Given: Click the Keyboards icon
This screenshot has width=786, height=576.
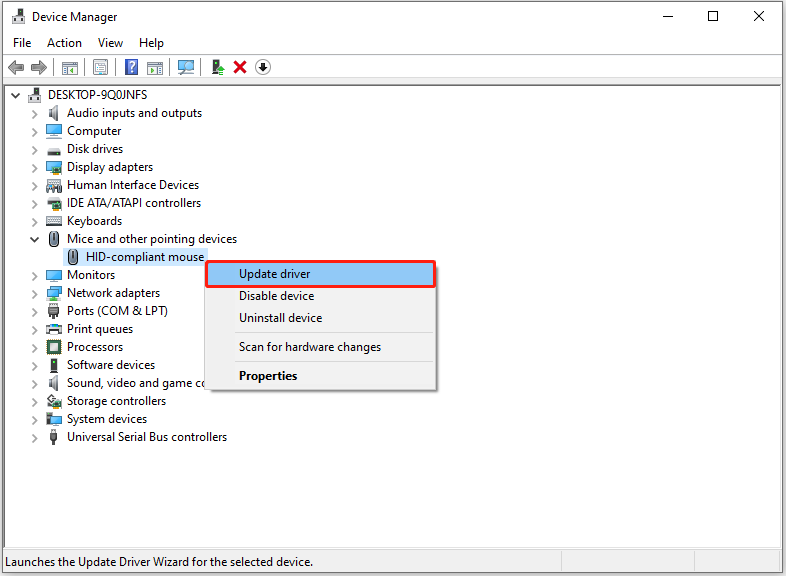Looking at the screenshot, I should pyautogui.click(x=54, y=221).
